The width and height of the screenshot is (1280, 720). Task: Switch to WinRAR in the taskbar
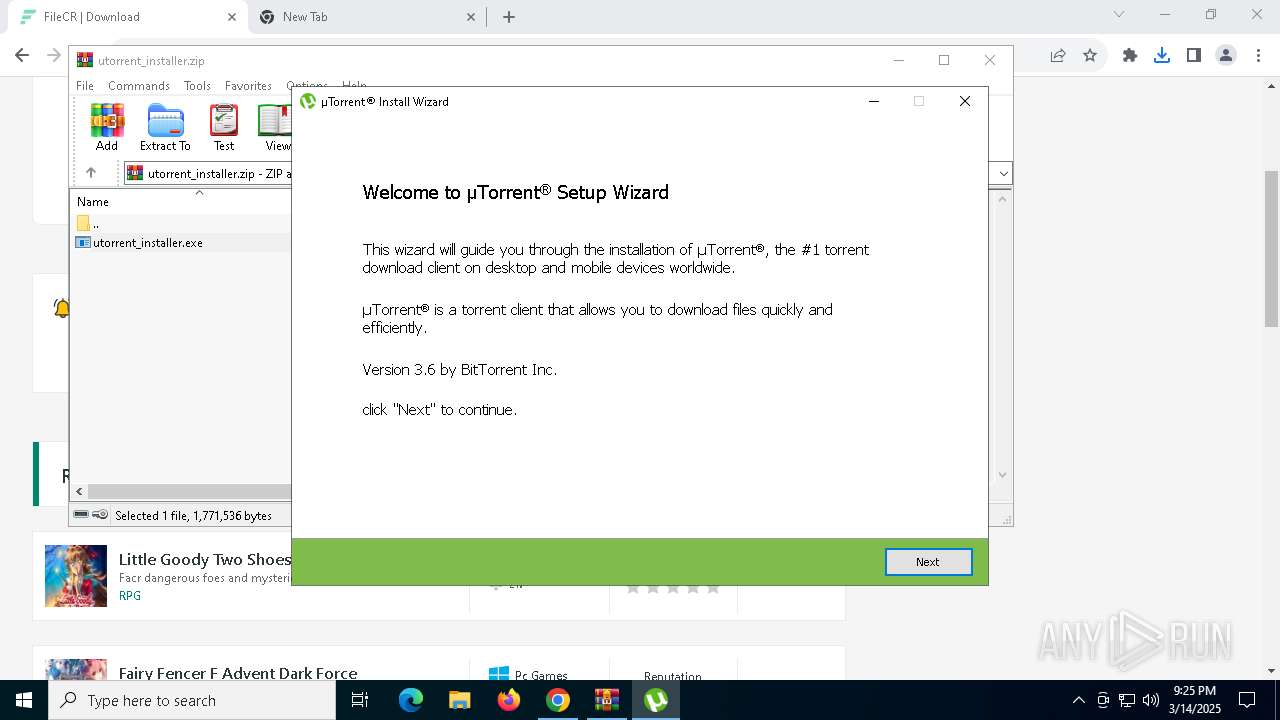coord(607,700)
